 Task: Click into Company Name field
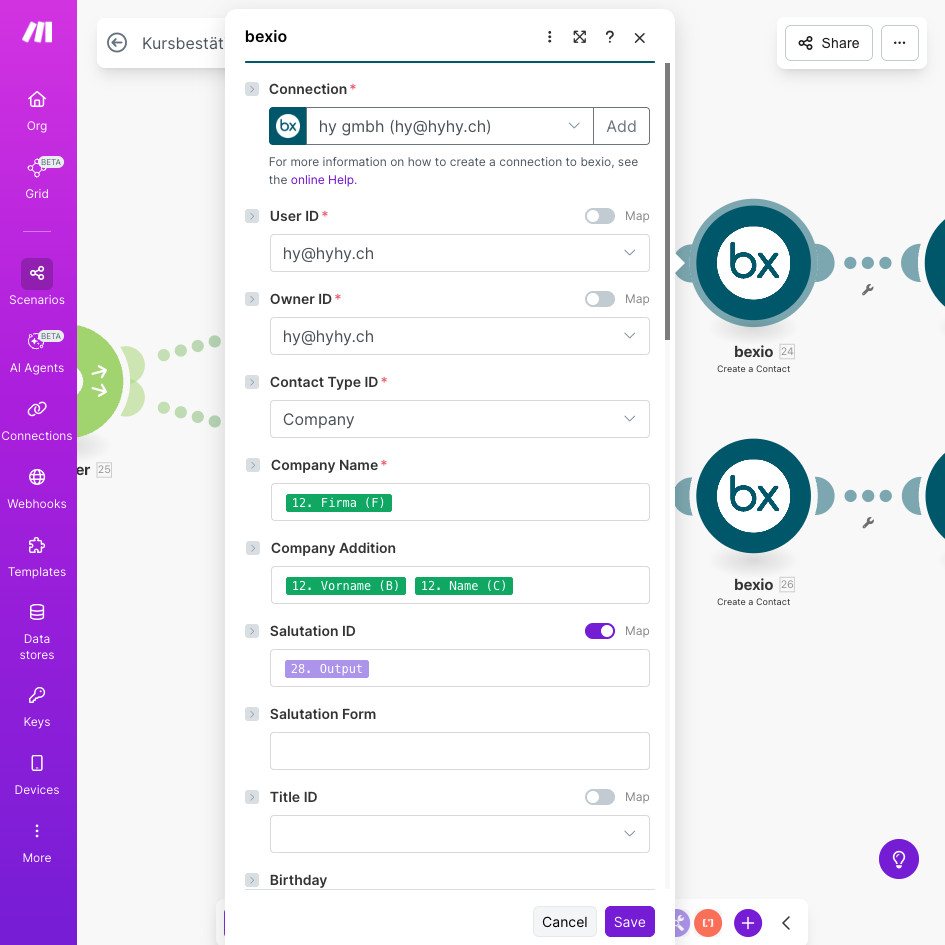pyautogui.click(x=460, y=502)
